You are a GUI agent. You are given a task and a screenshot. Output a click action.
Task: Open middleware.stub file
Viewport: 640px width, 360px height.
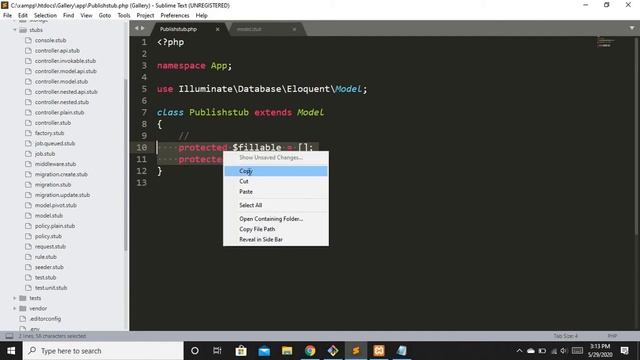(55, 164)
